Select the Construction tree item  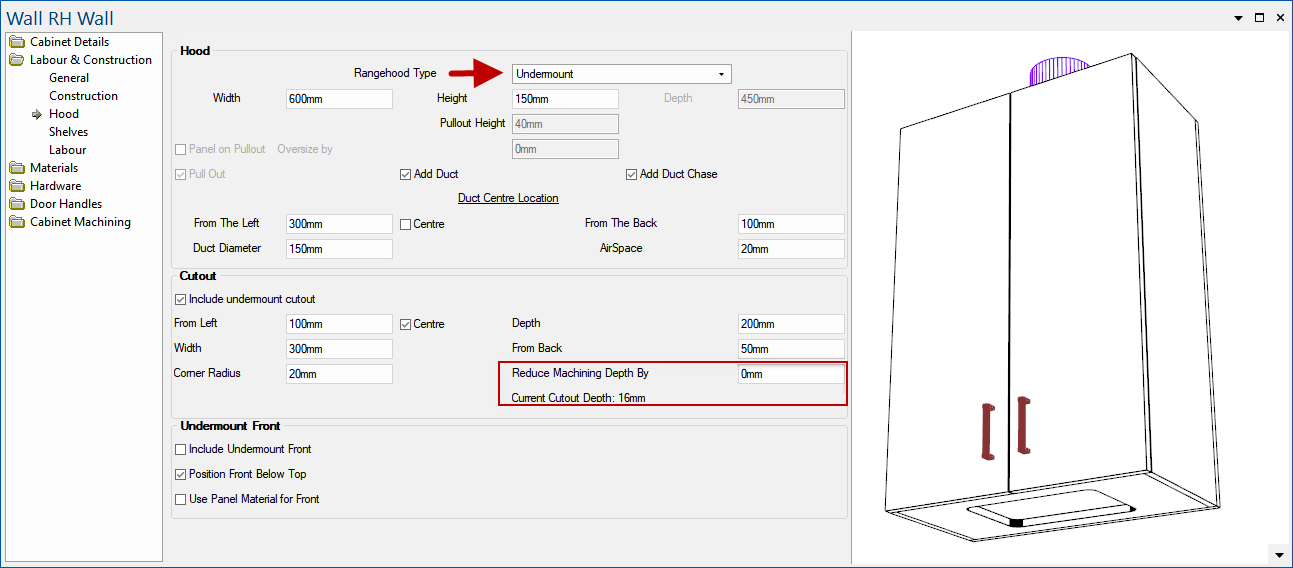pyautogui.click(x=83, y=96)
